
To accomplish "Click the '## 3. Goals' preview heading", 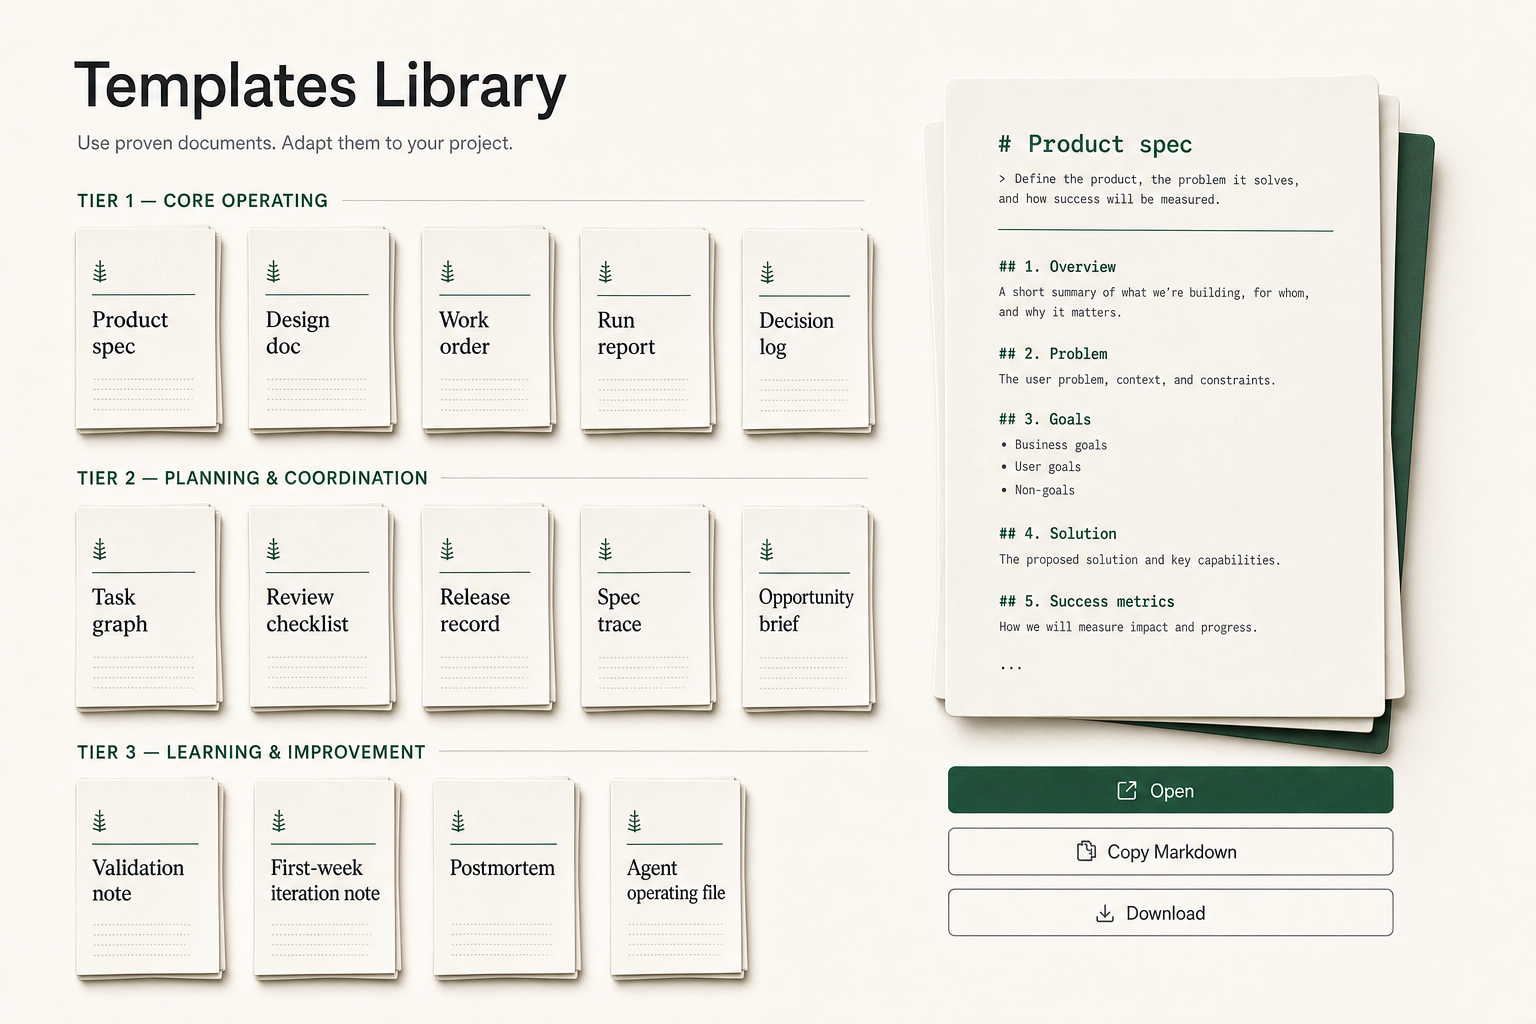I will click(1045, 420).
